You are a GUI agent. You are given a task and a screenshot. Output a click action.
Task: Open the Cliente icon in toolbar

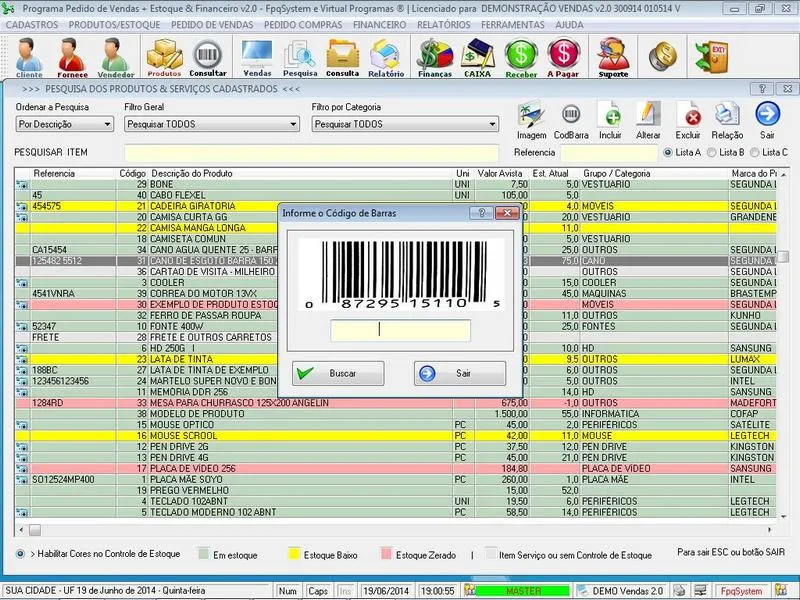[x=29, y=56]
